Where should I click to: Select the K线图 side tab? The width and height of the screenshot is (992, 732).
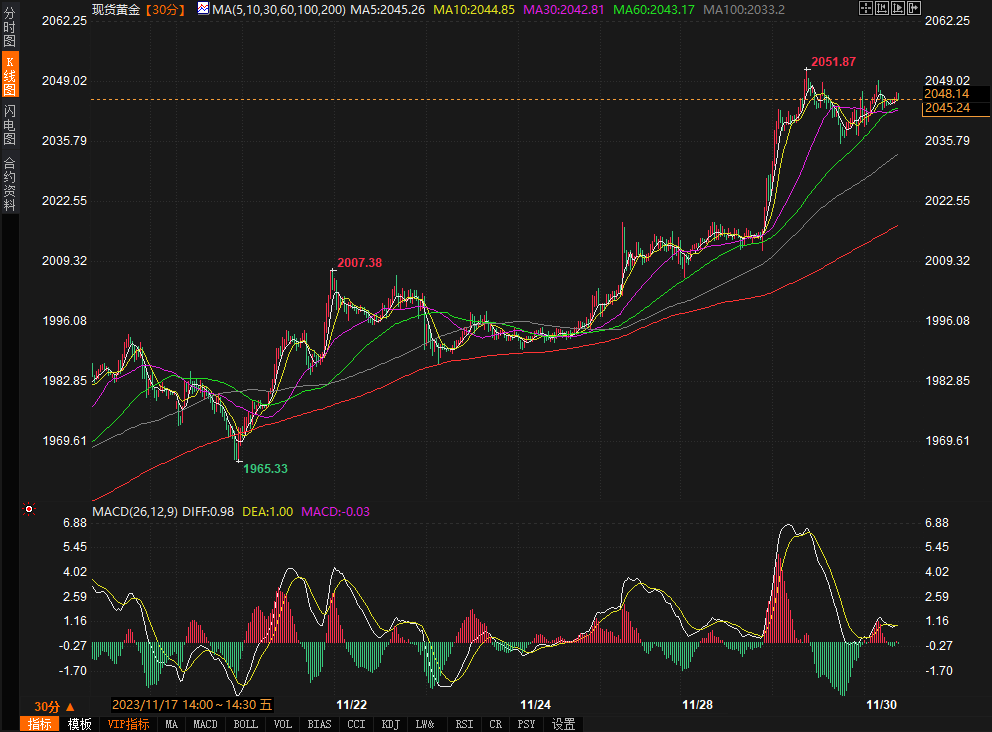(10, 75)
